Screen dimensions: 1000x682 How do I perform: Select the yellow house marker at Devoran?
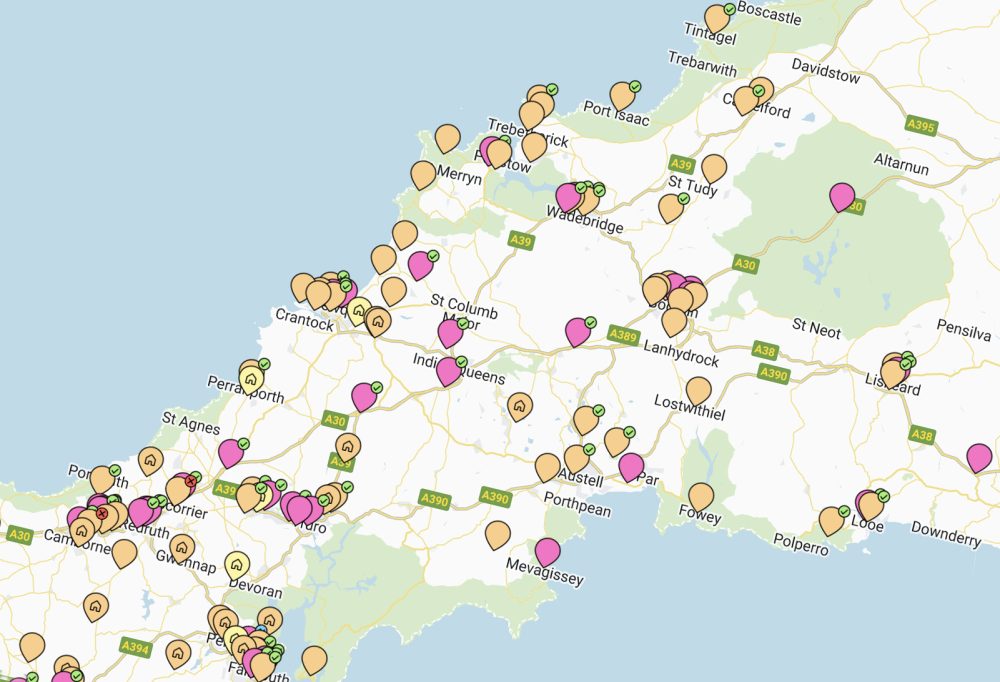click(x=237, y=565)
